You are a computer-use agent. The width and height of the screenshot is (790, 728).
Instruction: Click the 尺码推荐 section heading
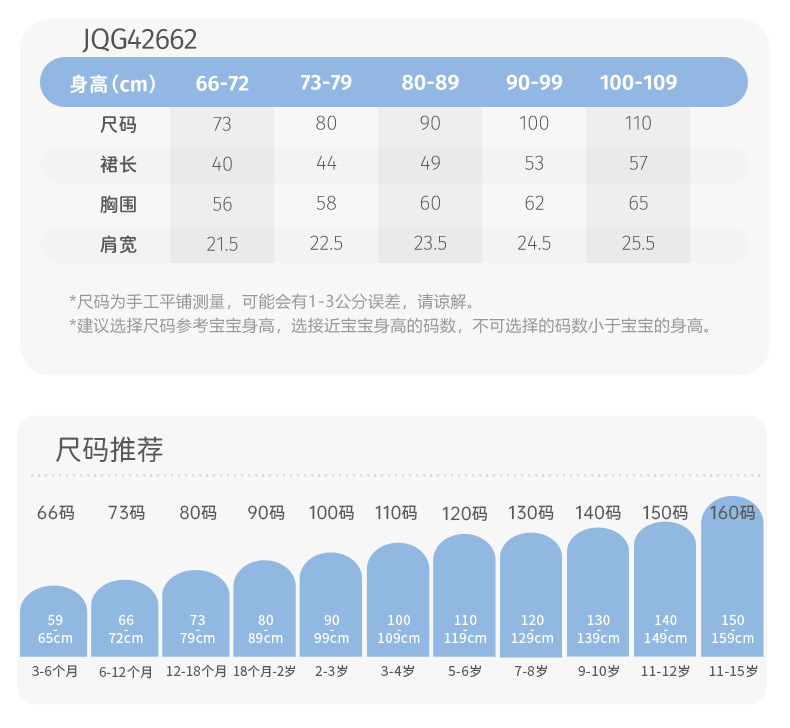(109, 449)
